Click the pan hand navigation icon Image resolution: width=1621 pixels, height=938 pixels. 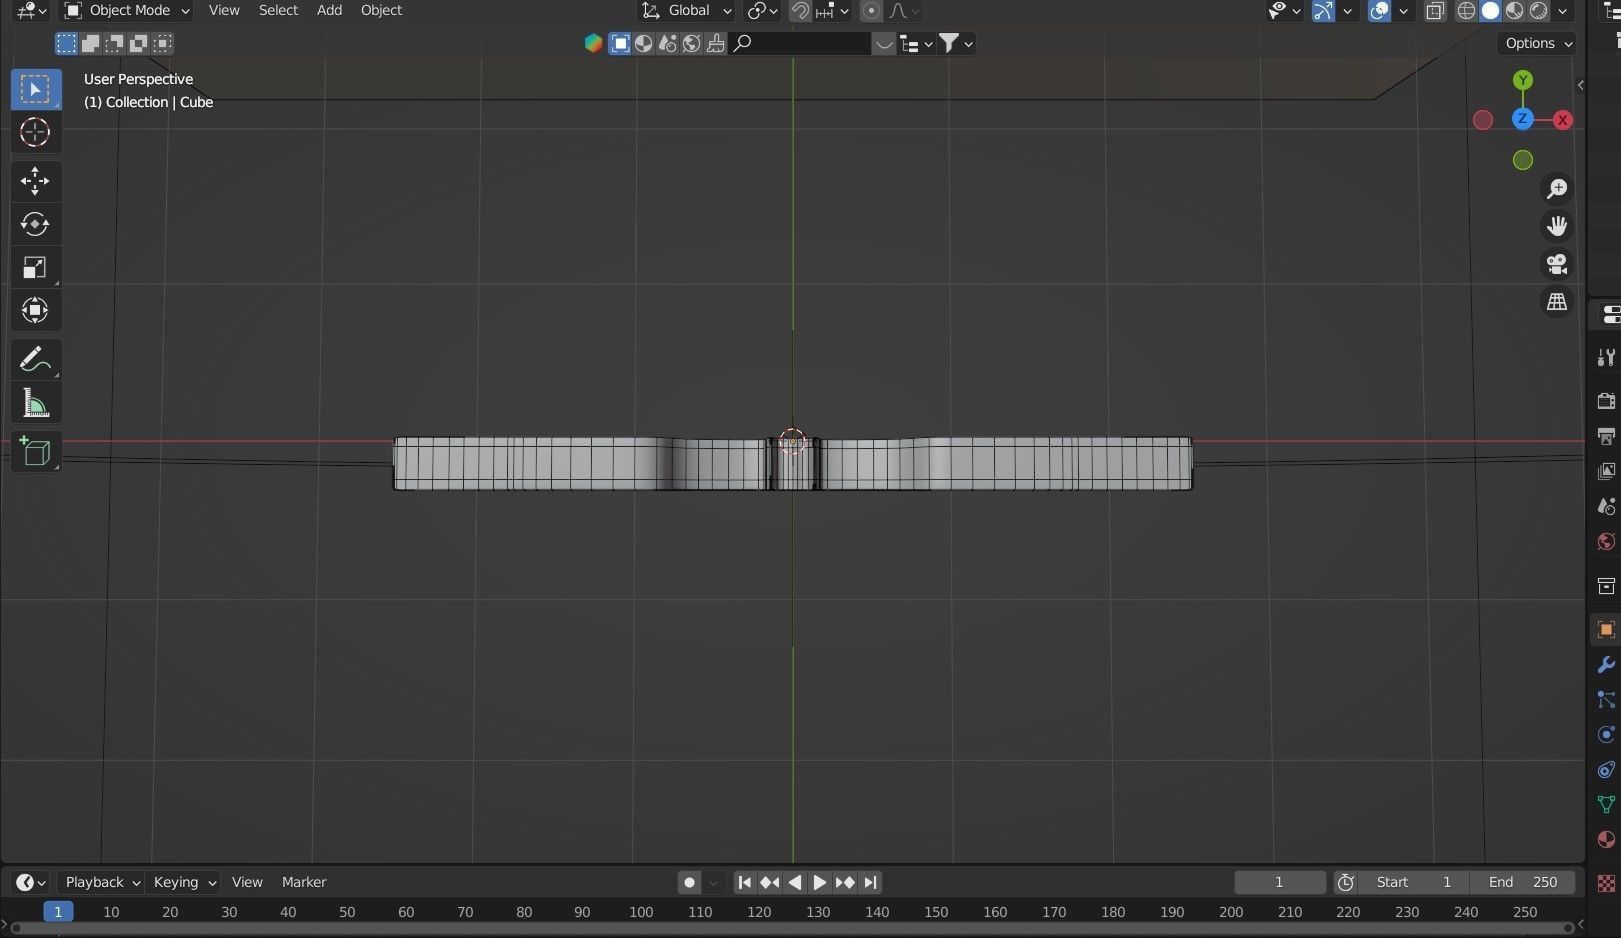[1557, 226]
